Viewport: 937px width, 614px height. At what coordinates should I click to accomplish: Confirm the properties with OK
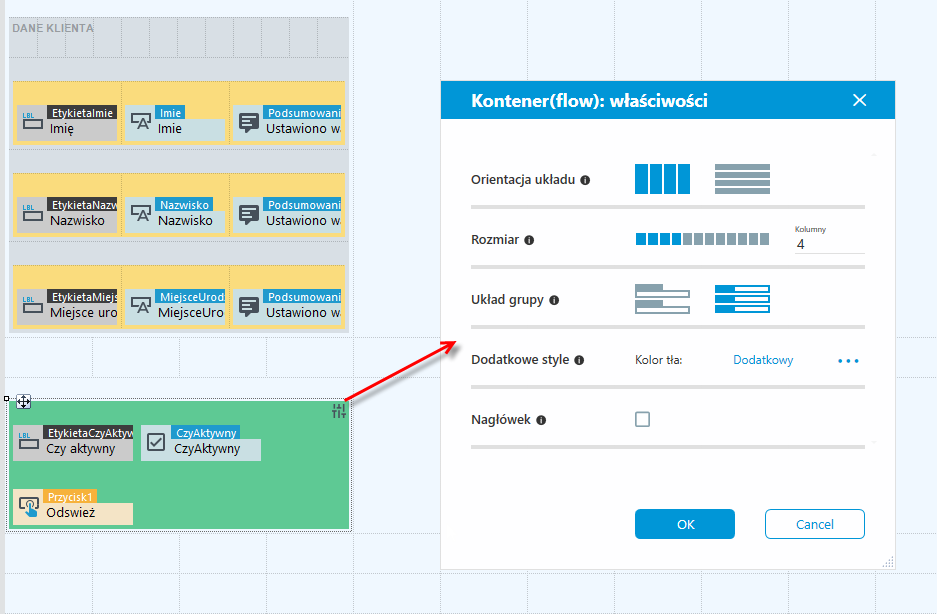click(685, 524)
